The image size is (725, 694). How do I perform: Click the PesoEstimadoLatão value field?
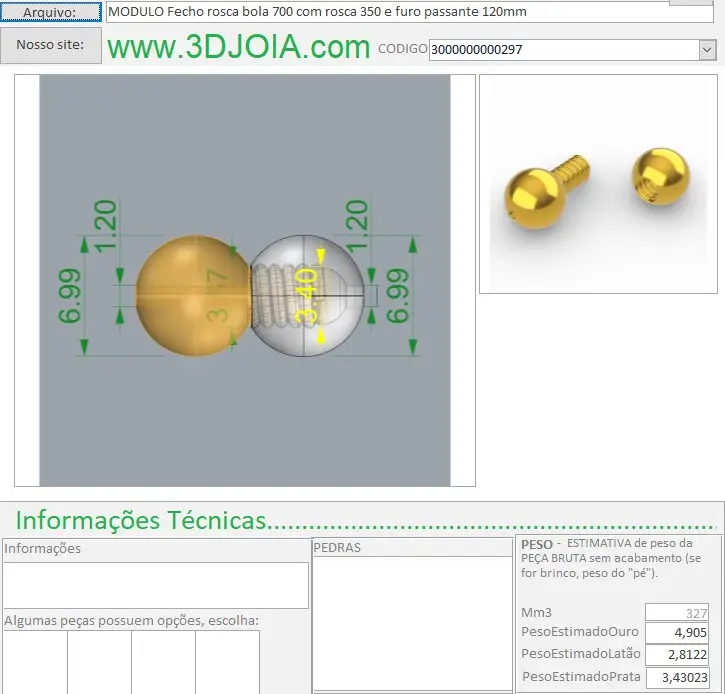677,655
